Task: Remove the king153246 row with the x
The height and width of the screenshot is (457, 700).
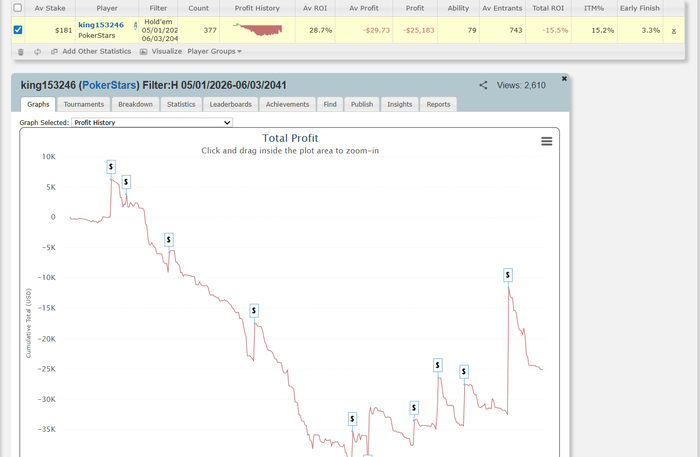Action: pos(674,31)
